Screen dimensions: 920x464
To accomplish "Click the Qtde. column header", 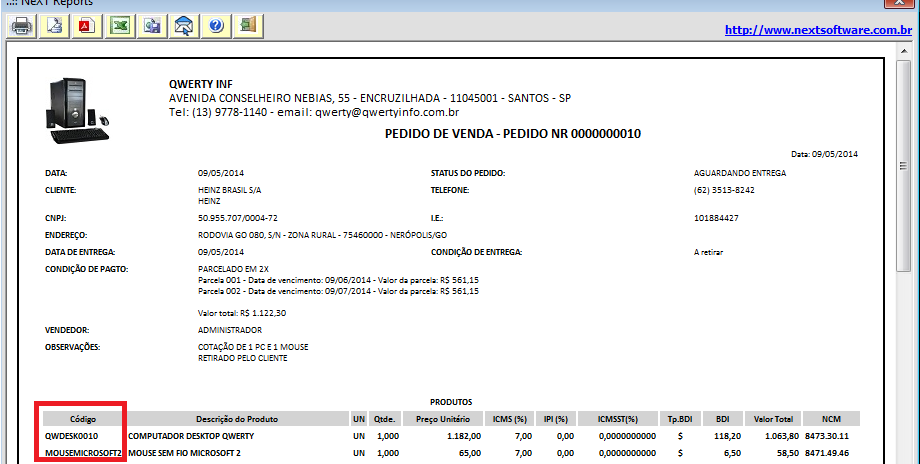I will pos(385,419).
